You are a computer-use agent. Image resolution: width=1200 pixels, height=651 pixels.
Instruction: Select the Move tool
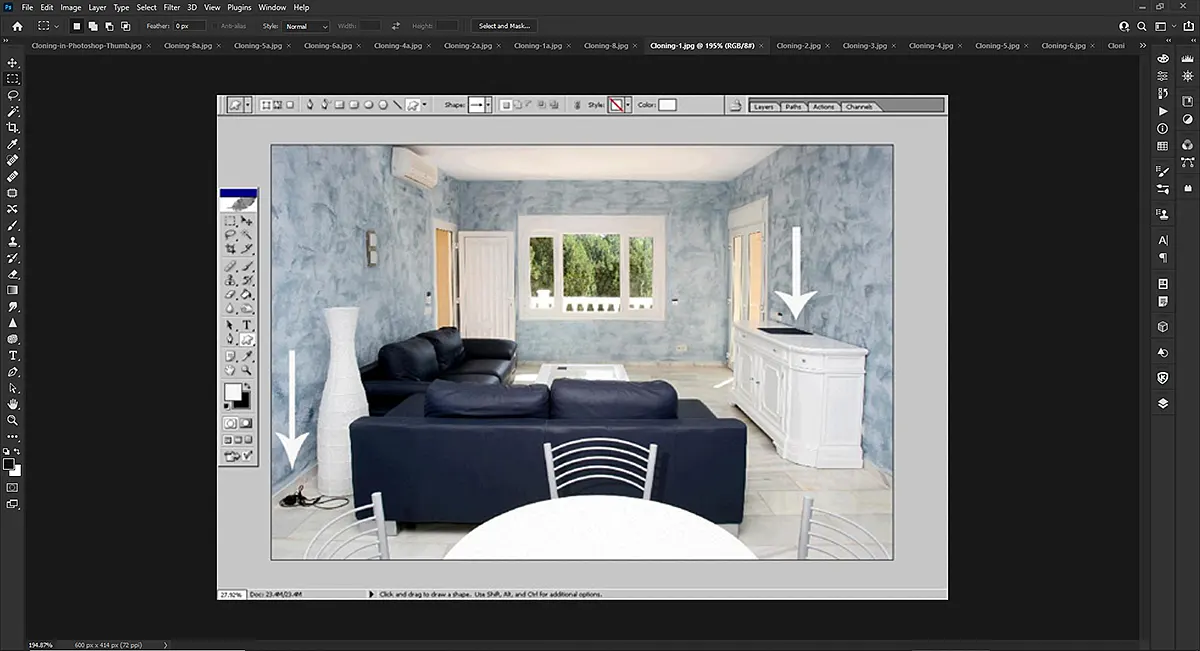click(x=13, y=61)
